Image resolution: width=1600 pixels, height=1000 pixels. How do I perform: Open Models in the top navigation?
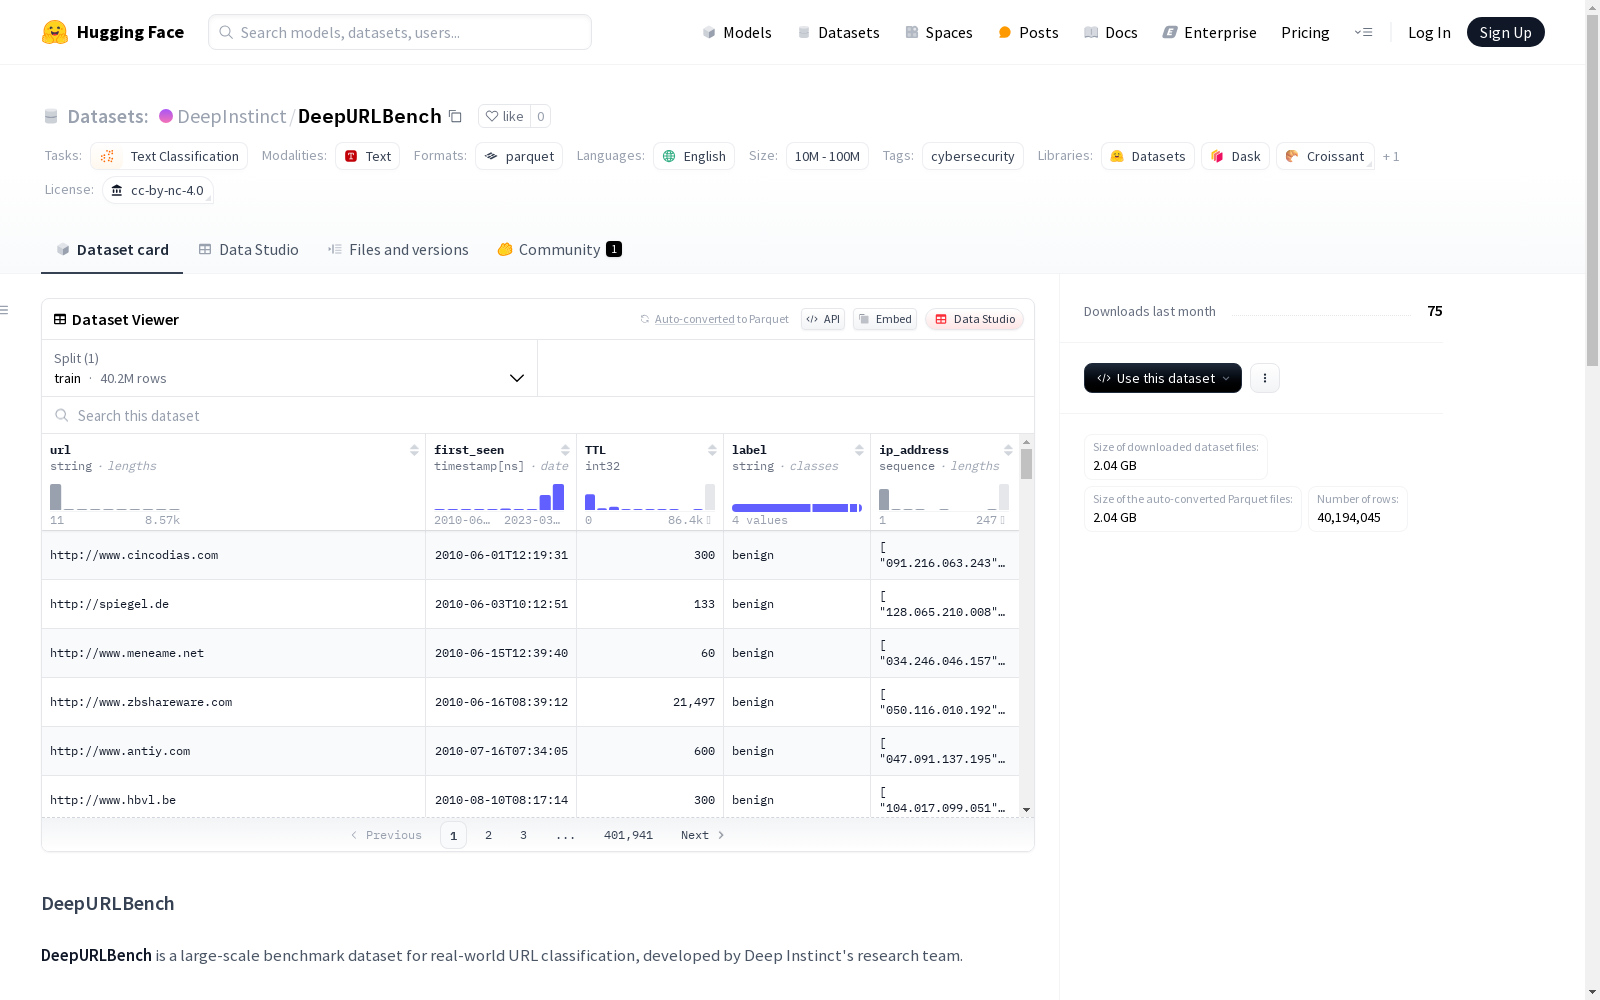(x=737, y=32)
